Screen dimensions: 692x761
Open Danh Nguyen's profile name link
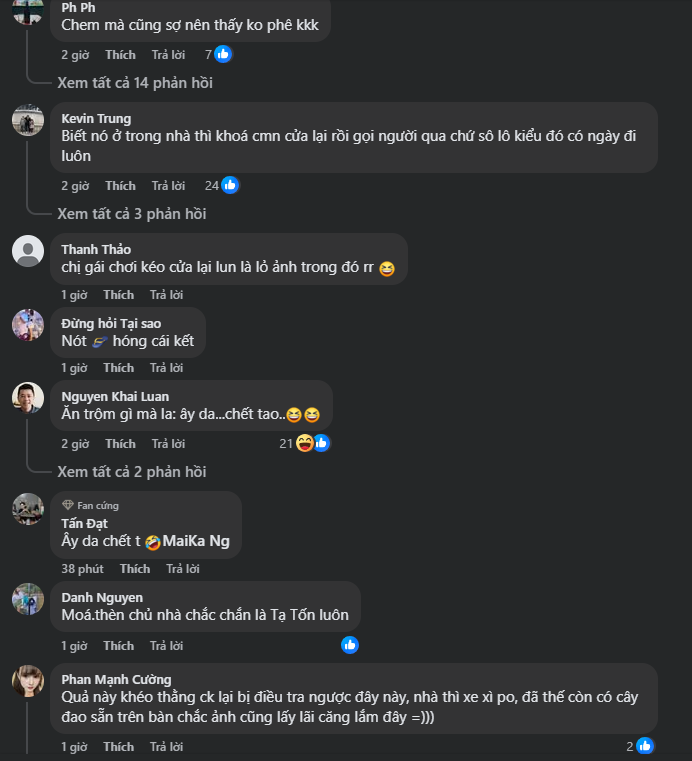pyautogui.click(x=102, y=597)
